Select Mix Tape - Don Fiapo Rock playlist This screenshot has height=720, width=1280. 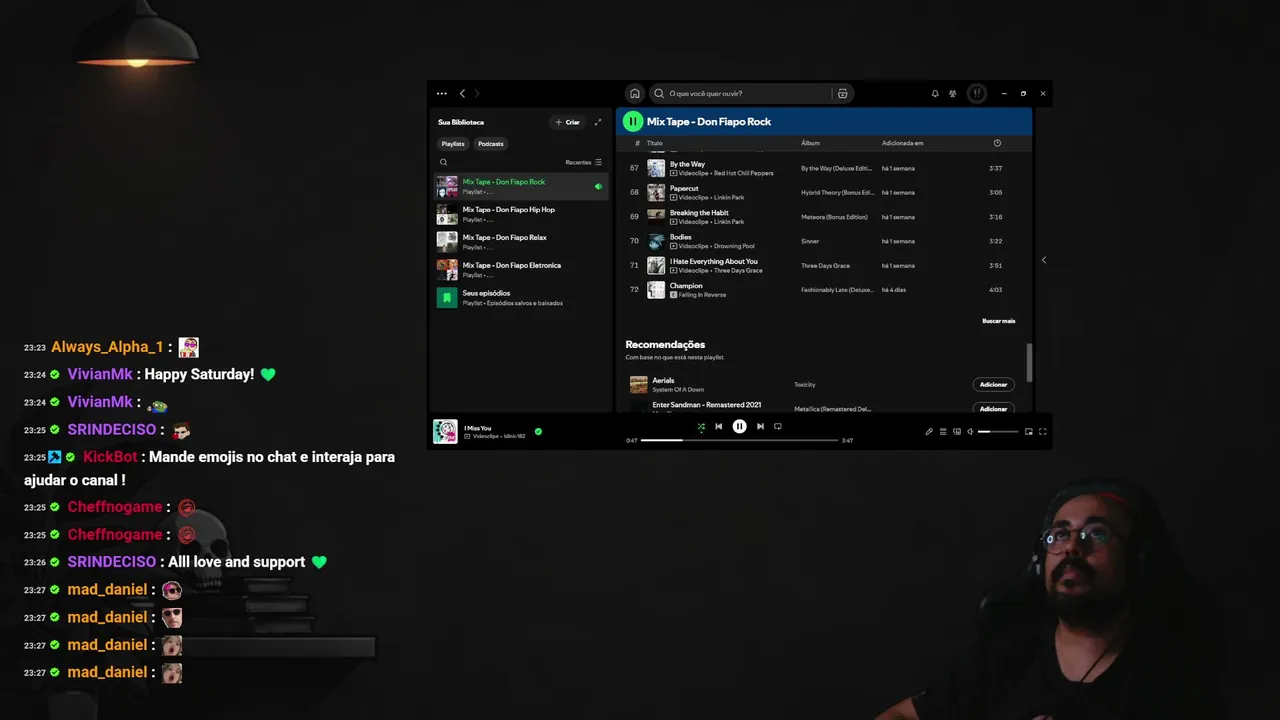tap(521, 186)
